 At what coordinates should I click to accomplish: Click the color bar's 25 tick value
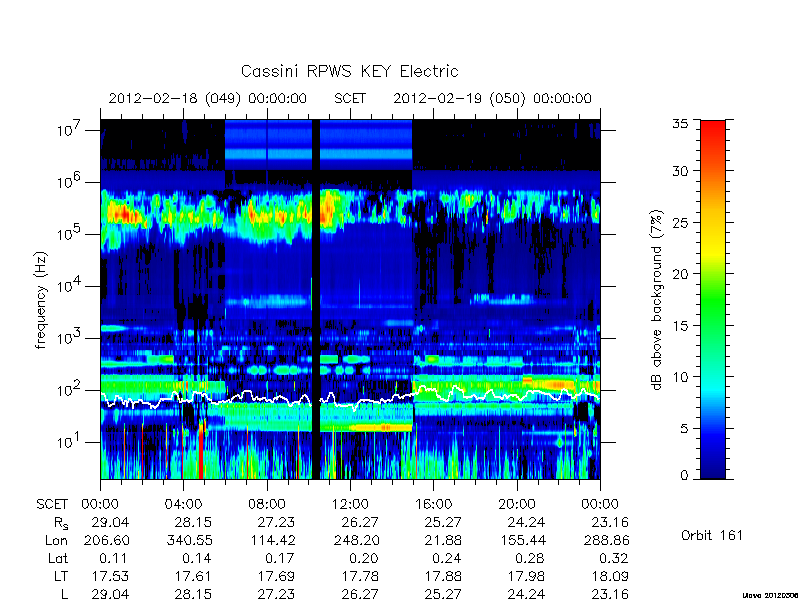pyautogui.click(x=680, y=222)
